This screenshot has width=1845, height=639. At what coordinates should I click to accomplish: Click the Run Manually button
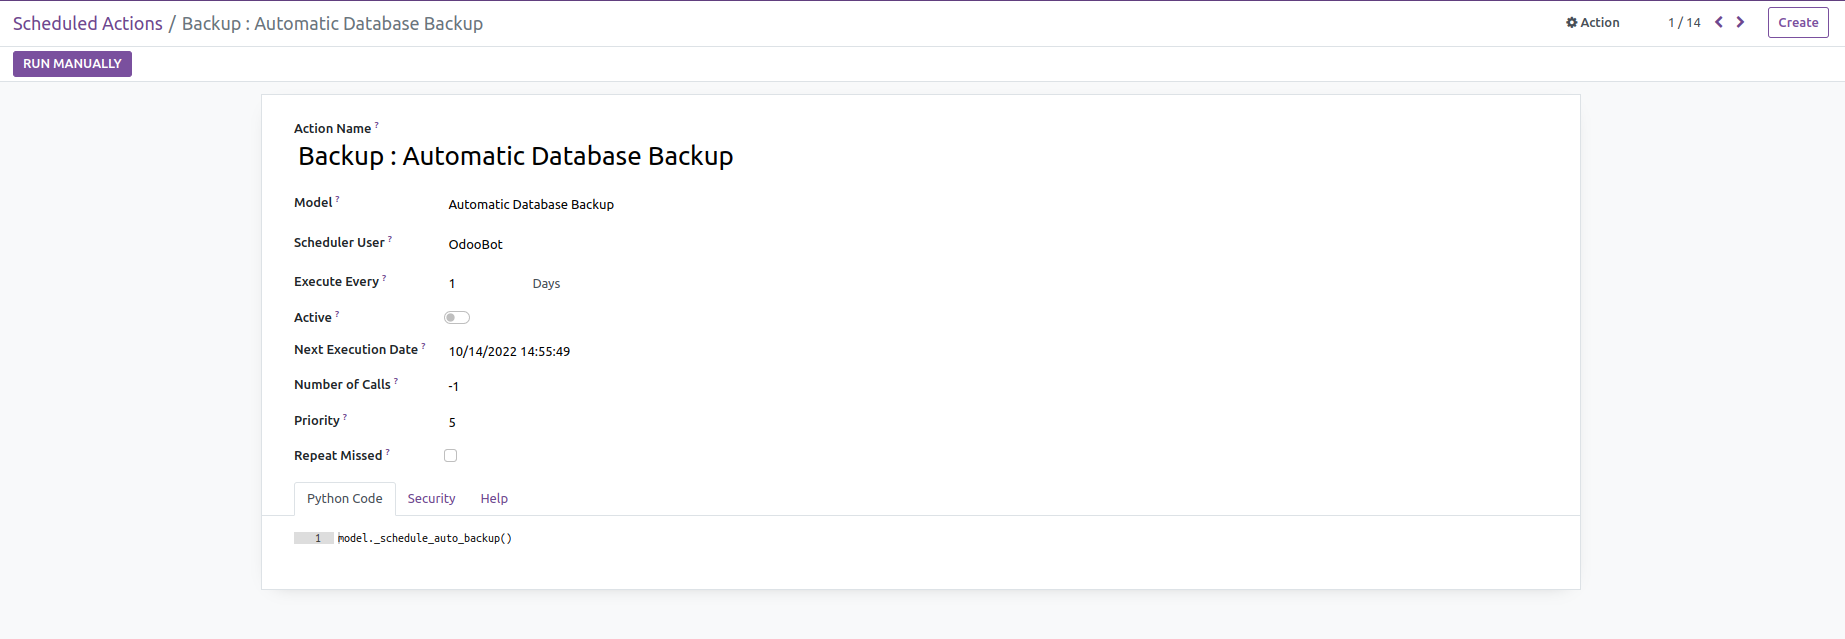click(72, 64)
